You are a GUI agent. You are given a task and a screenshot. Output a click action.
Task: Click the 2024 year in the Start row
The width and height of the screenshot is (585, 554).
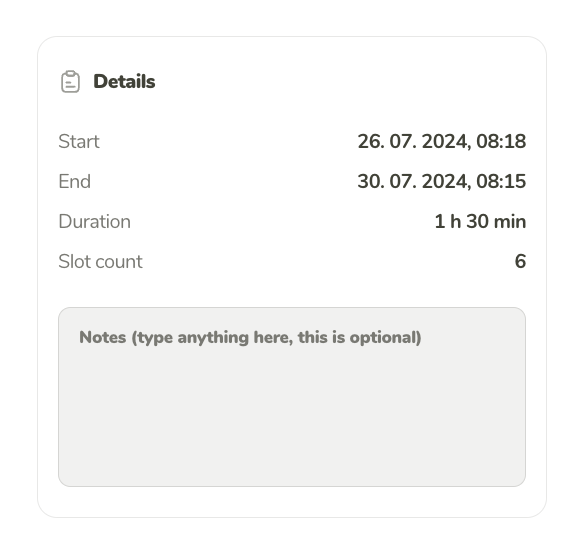[444, 141]
